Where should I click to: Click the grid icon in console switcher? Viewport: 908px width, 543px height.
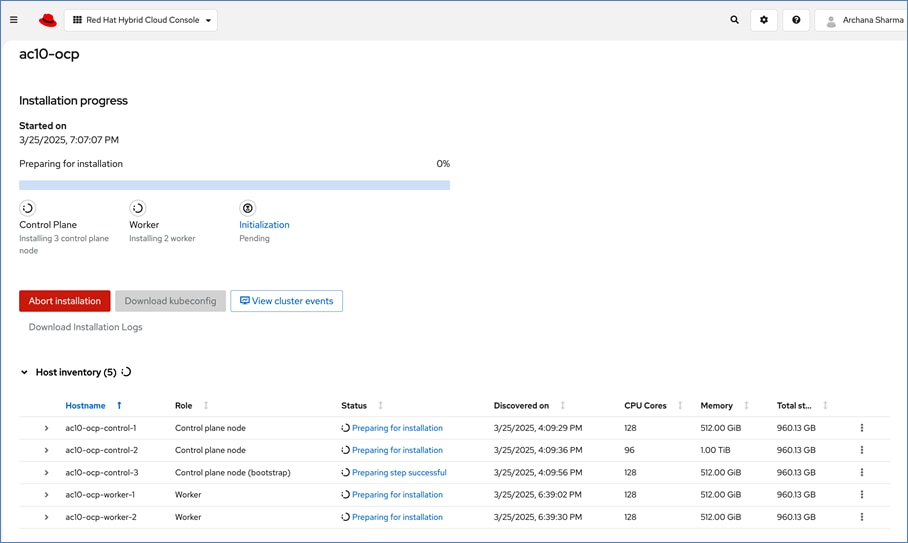[77, 20]
